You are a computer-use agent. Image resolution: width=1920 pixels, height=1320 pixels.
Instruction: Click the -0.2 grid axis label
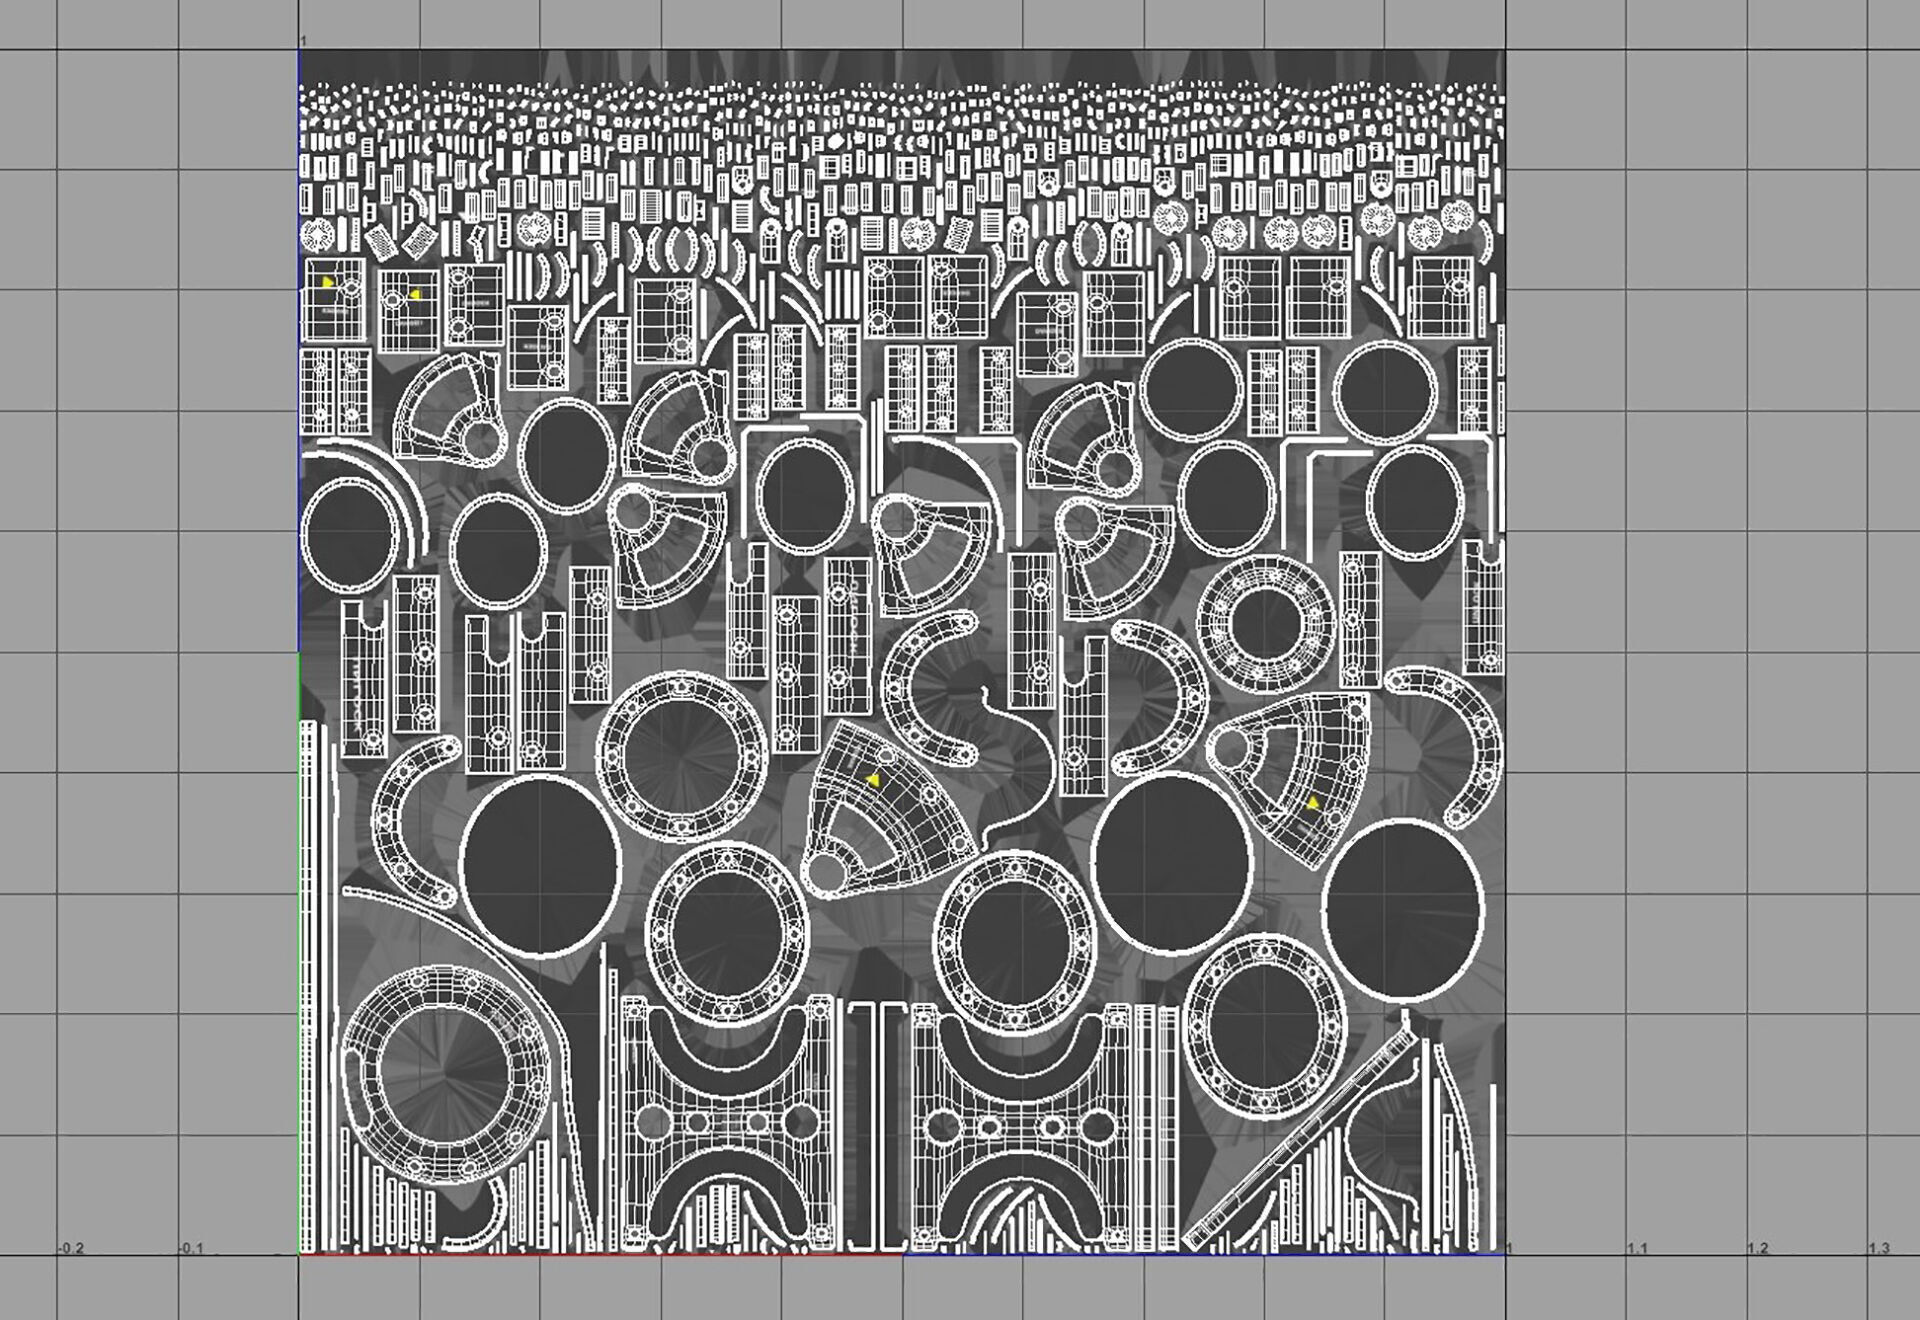click(70, 1249)
